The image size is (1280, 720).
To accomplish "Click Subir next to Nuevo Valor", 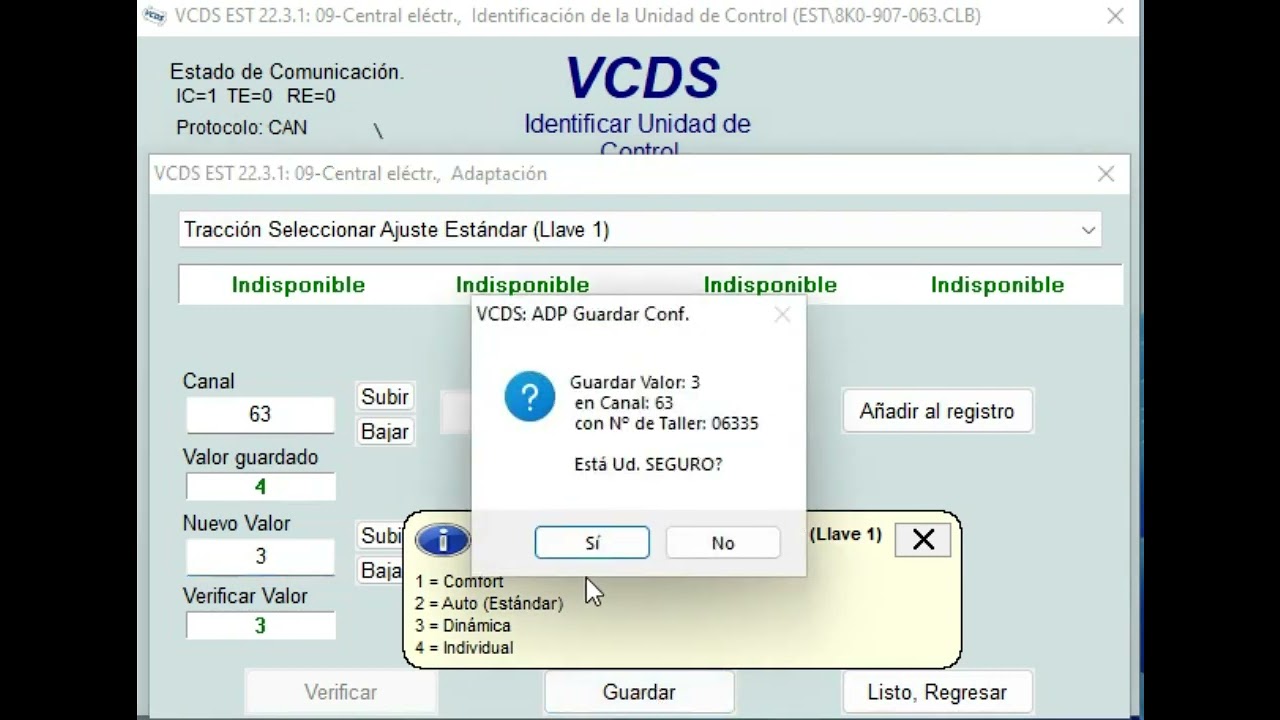I will 380,536.
